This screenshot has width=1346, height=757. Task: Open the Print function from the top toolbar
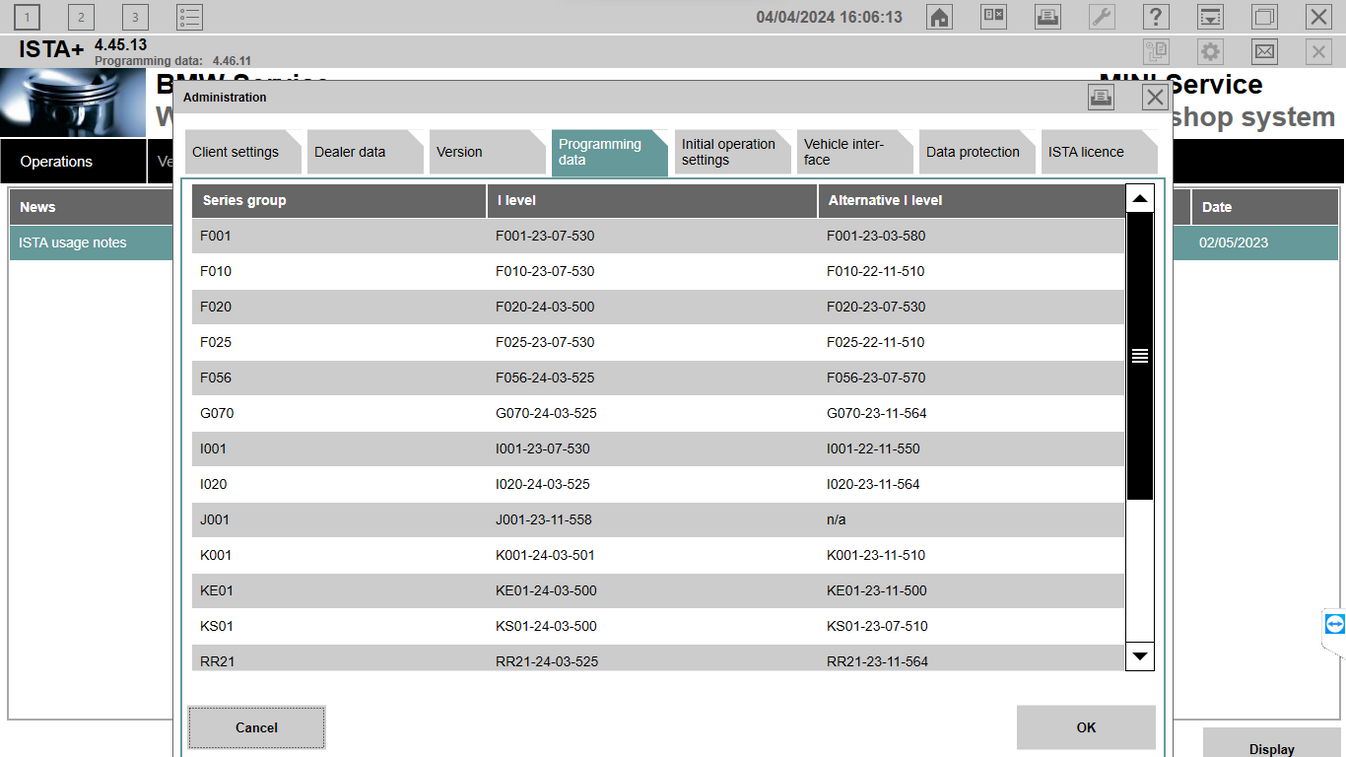pyautogui.click(x=1048, y=17)
